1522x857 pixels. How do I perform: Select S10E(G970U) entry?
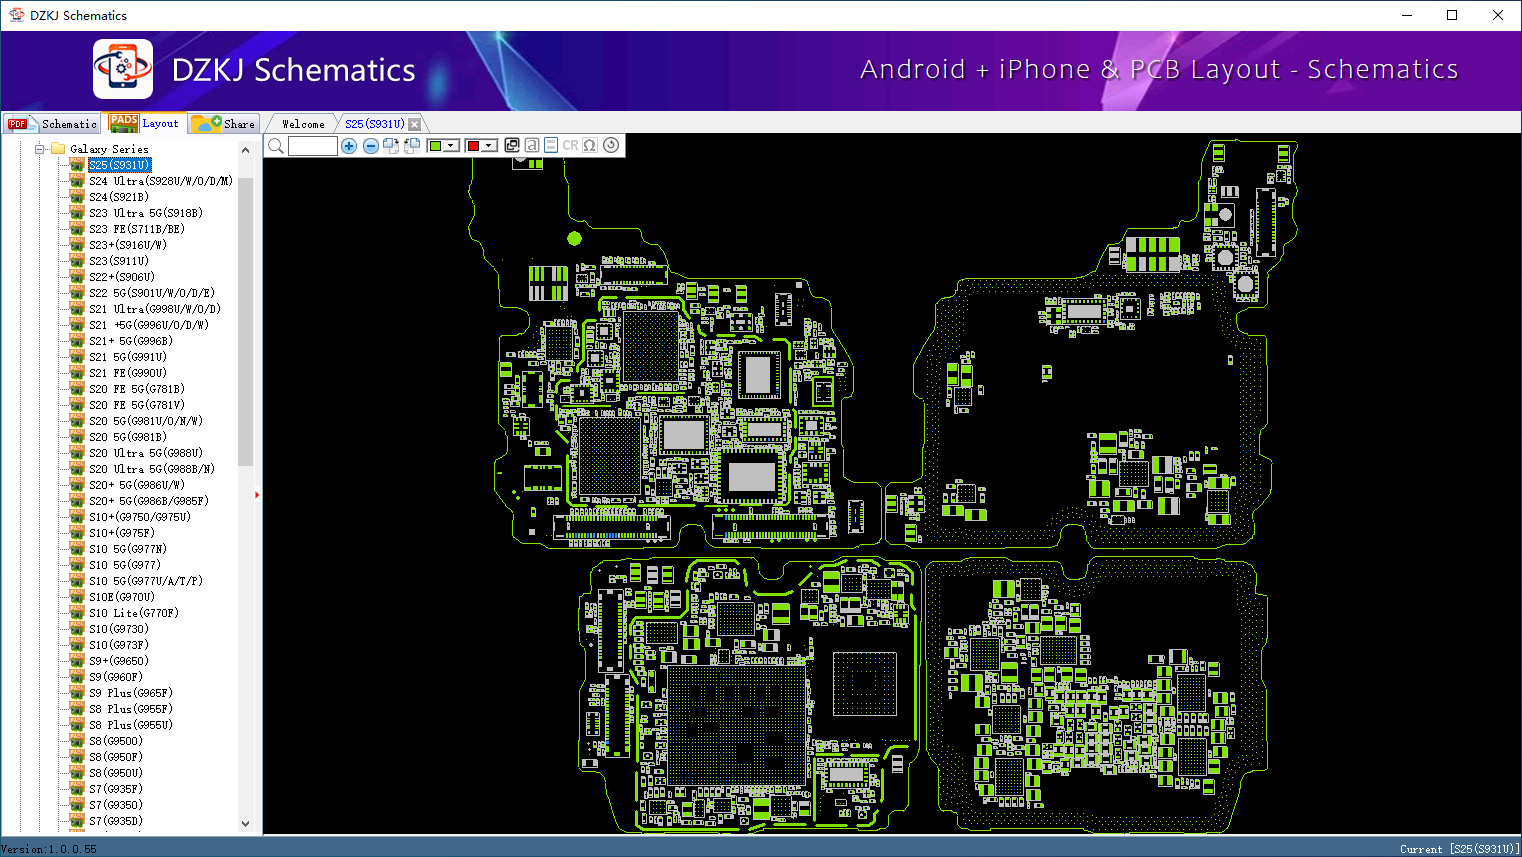[122, 597]
